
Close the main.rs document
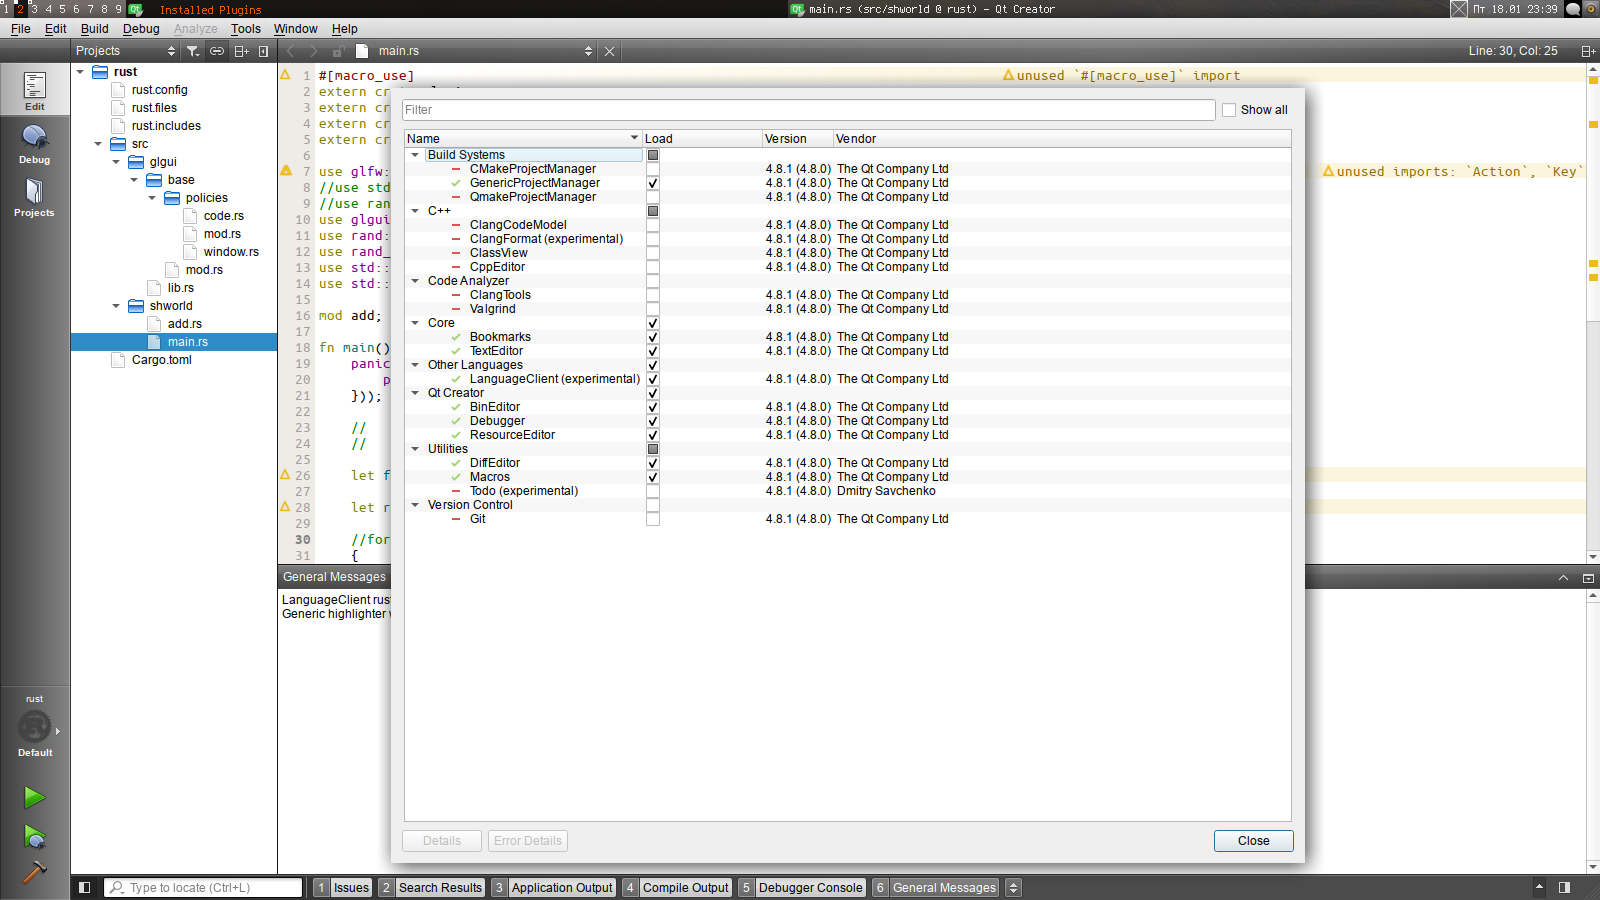(609, 51)
